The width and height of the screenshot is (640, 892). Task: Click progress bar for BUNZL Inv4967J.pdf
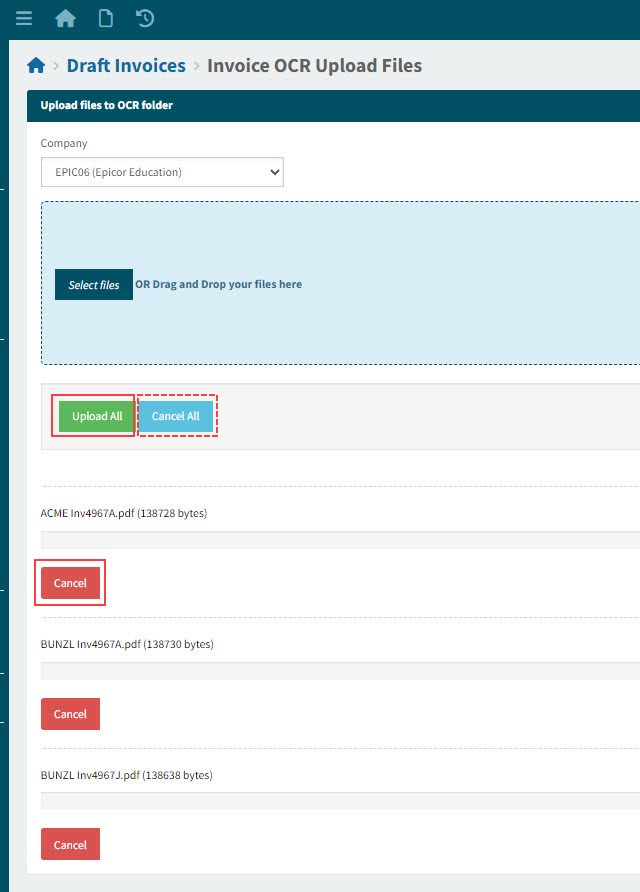(x=340, y=802)
